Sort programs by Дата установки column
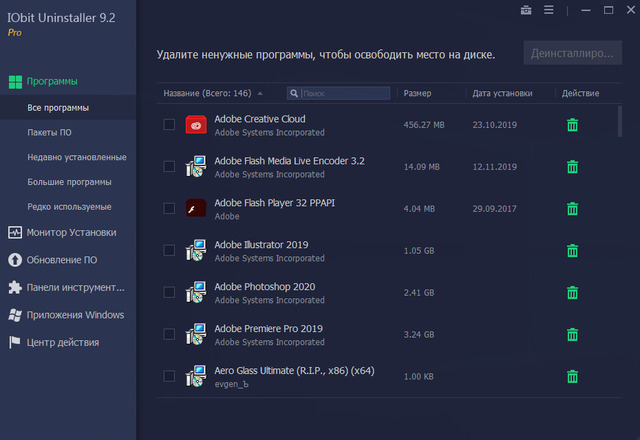 [x=501, y=93]
